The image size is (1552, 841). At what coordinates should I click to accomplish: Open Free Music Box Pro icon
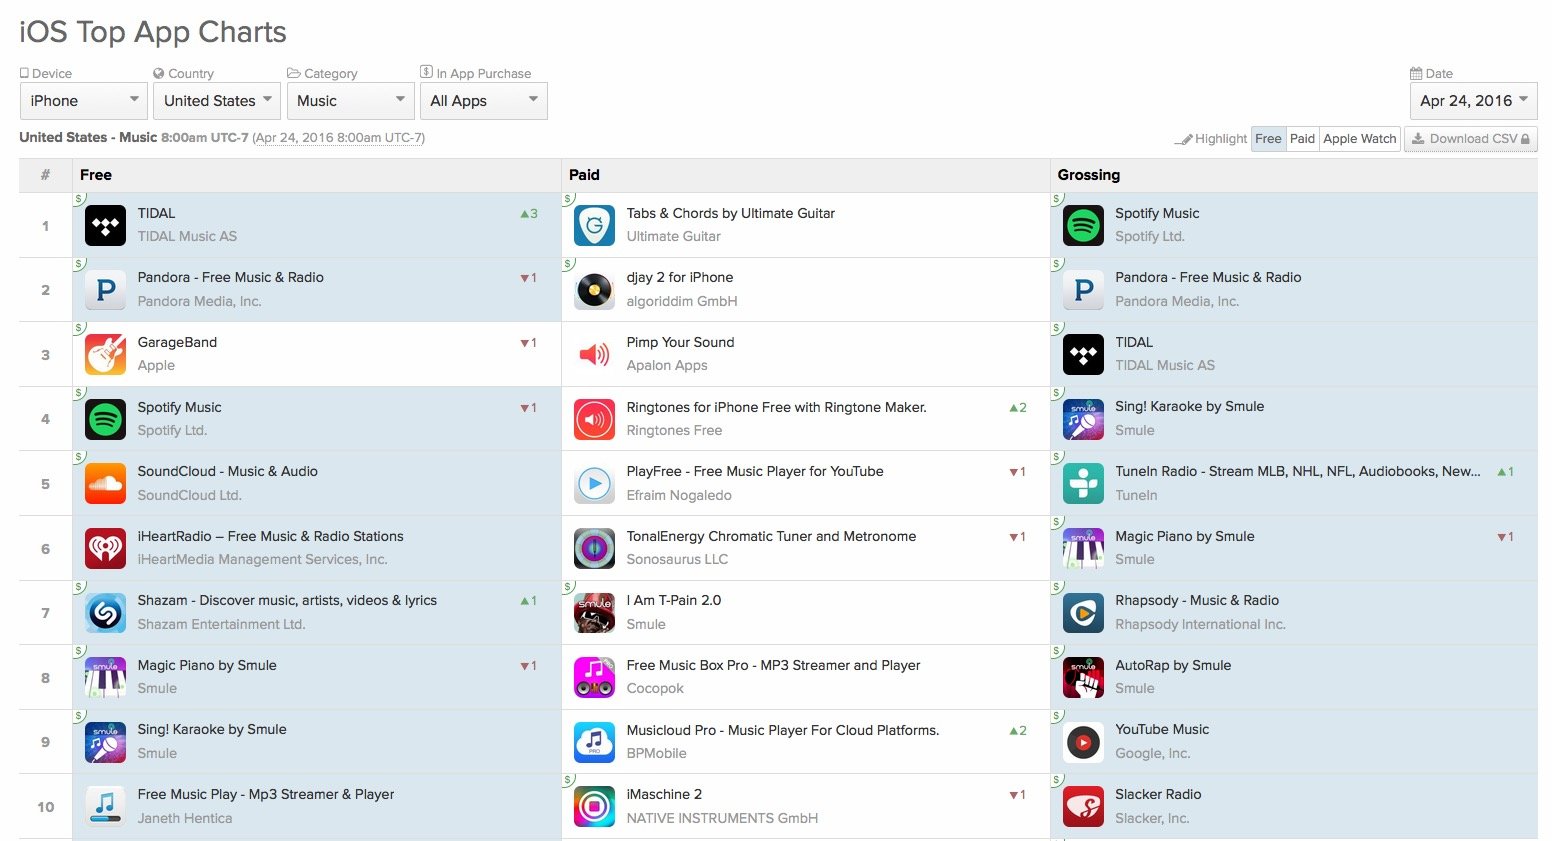(x=594, y=677)
